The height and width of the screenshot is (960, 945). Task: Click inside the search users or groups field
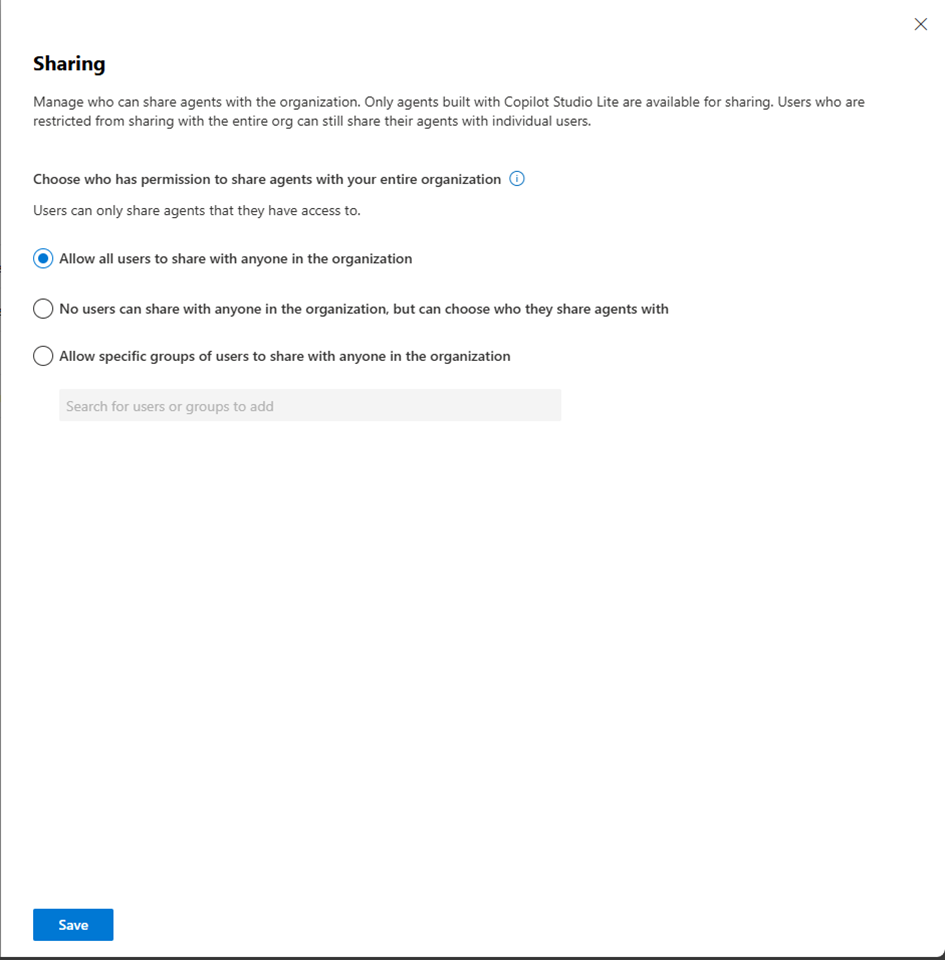tap(310, 405)
